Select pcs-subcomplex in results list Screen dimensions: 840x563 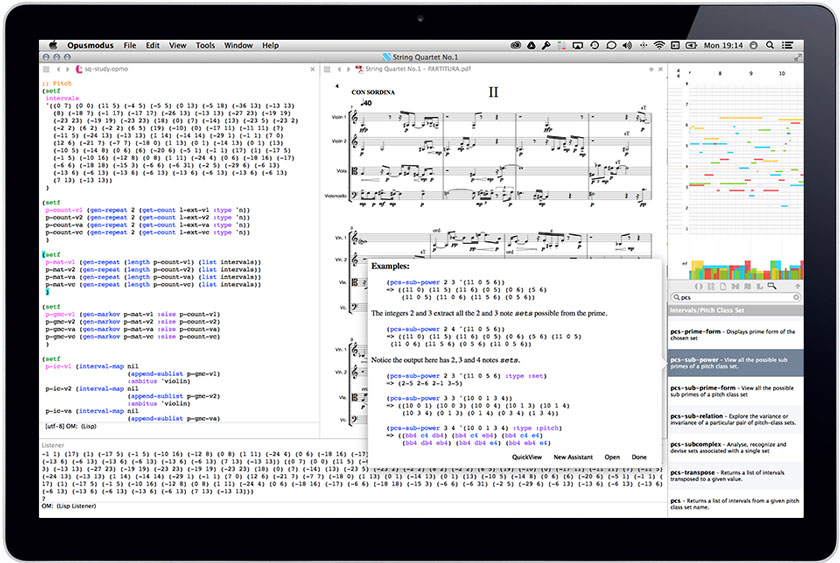(x=736, y=447)
